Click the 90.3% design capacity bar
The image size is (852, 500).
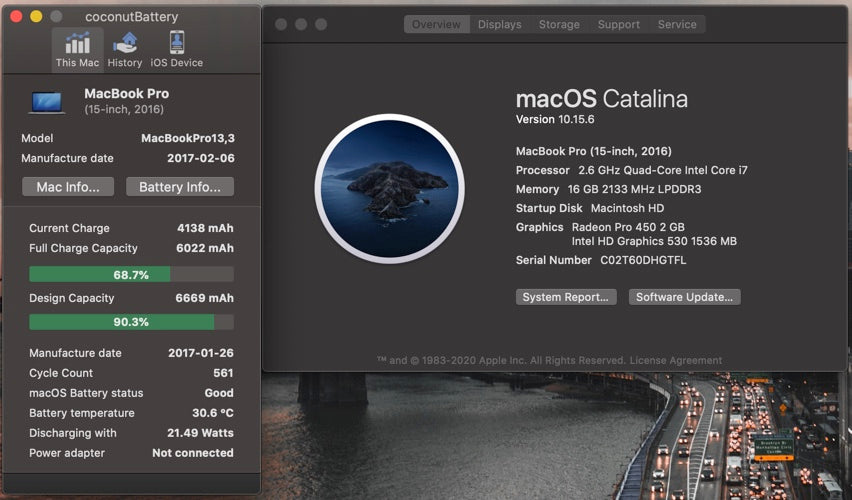pos(131,322)
